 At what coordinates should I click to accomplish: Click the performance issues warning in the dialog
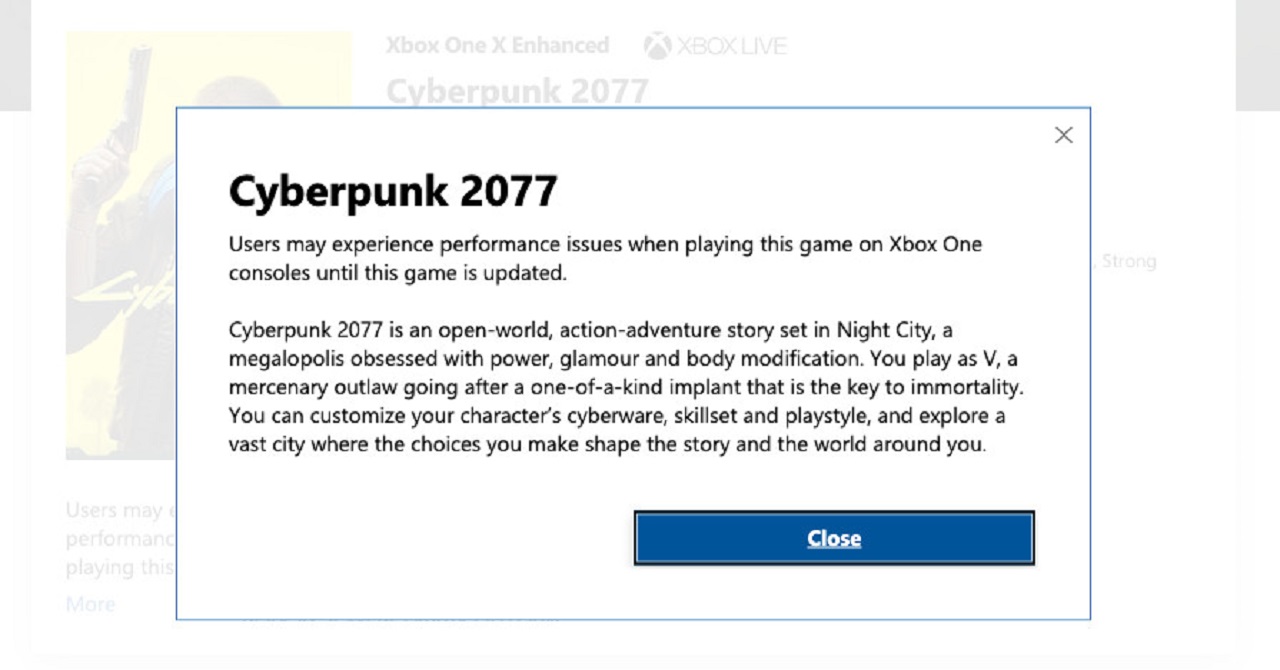(605, 258)
